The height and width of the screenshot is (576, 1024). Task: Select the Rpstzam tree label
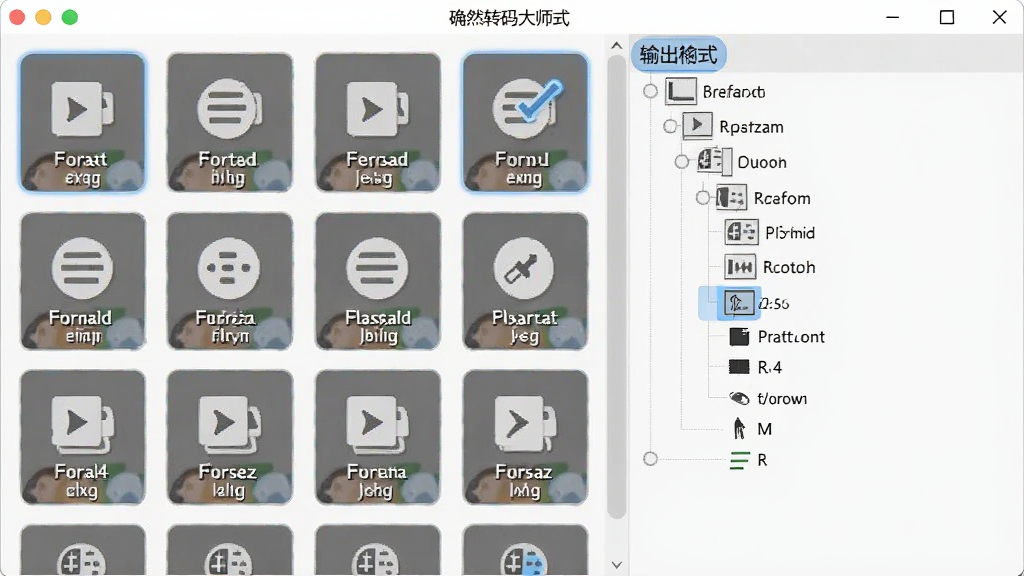(x=752, y=127)
